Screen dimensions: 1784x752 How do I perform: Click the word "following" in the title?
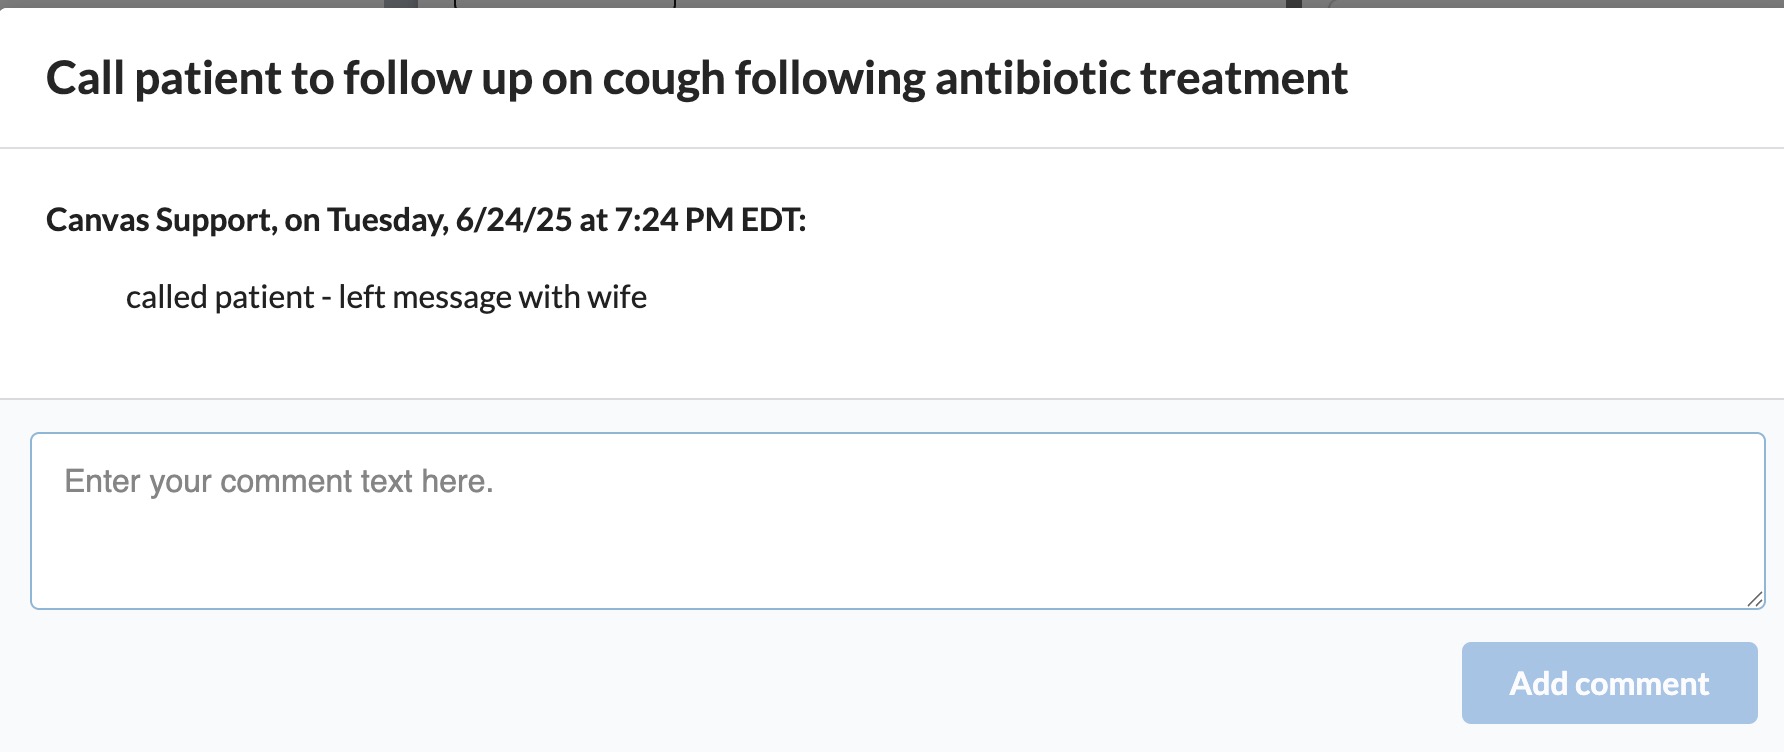[830, 78]
